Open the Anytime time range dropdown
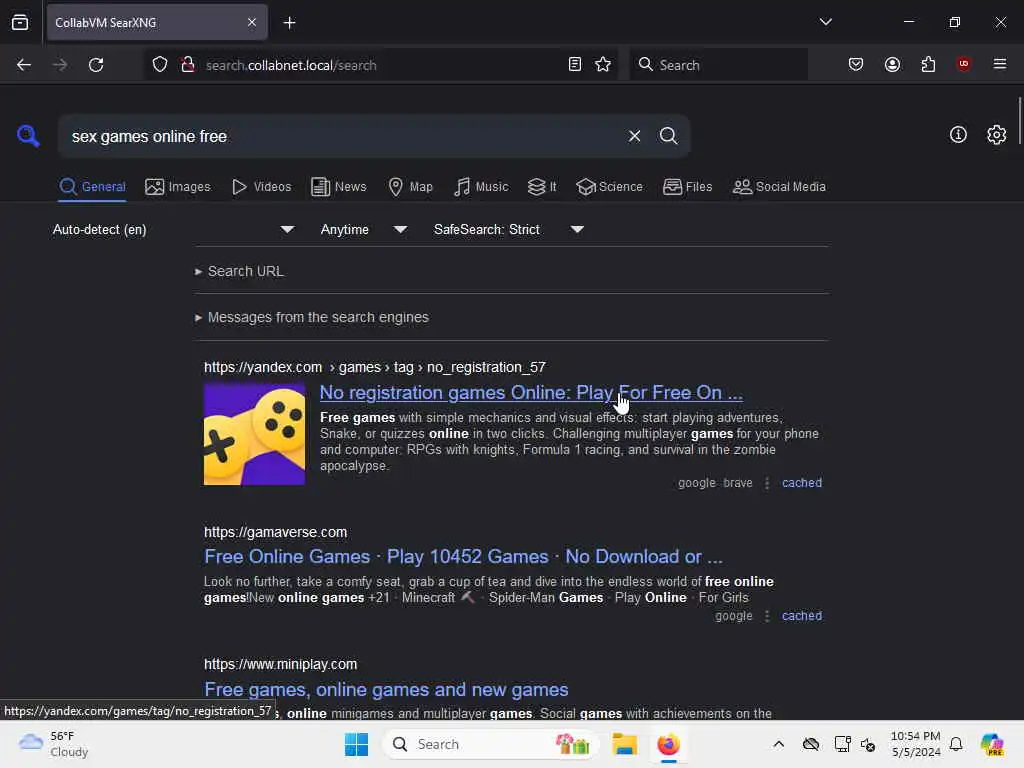Screen dimensions: 1024x768 click(x=363, y=229)
